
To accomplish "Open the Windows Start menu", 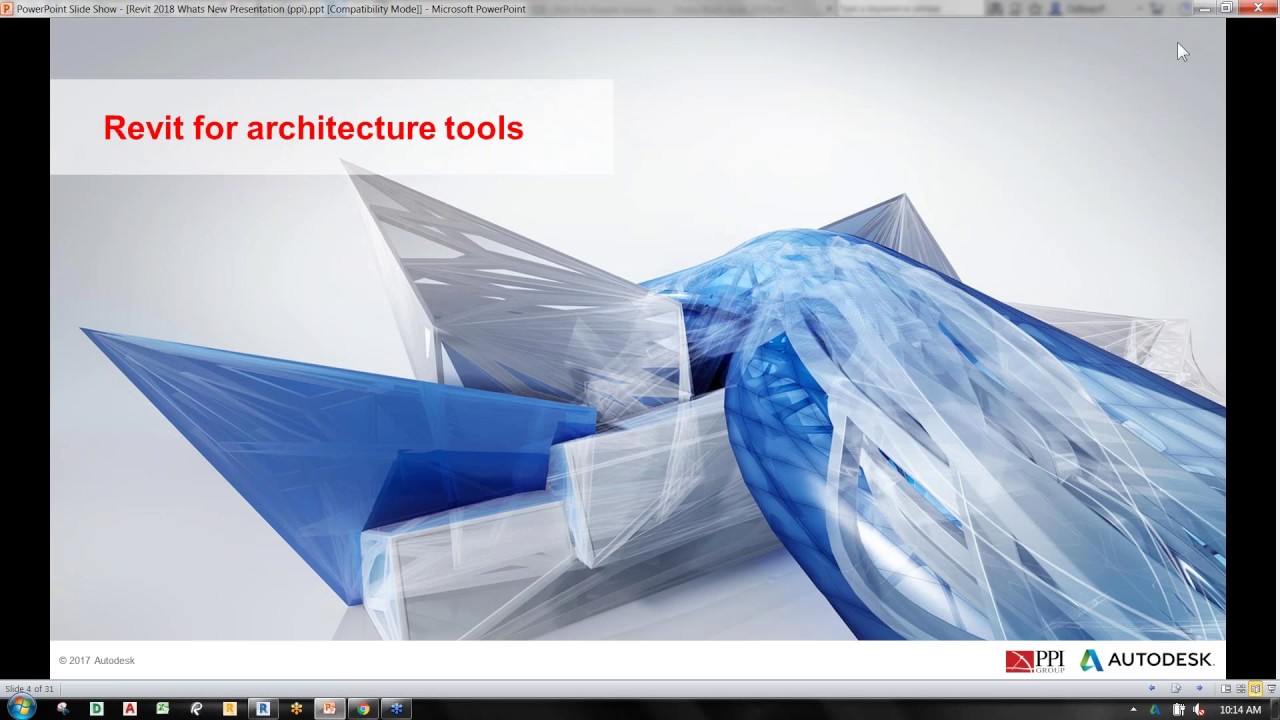I will (21, 708).
